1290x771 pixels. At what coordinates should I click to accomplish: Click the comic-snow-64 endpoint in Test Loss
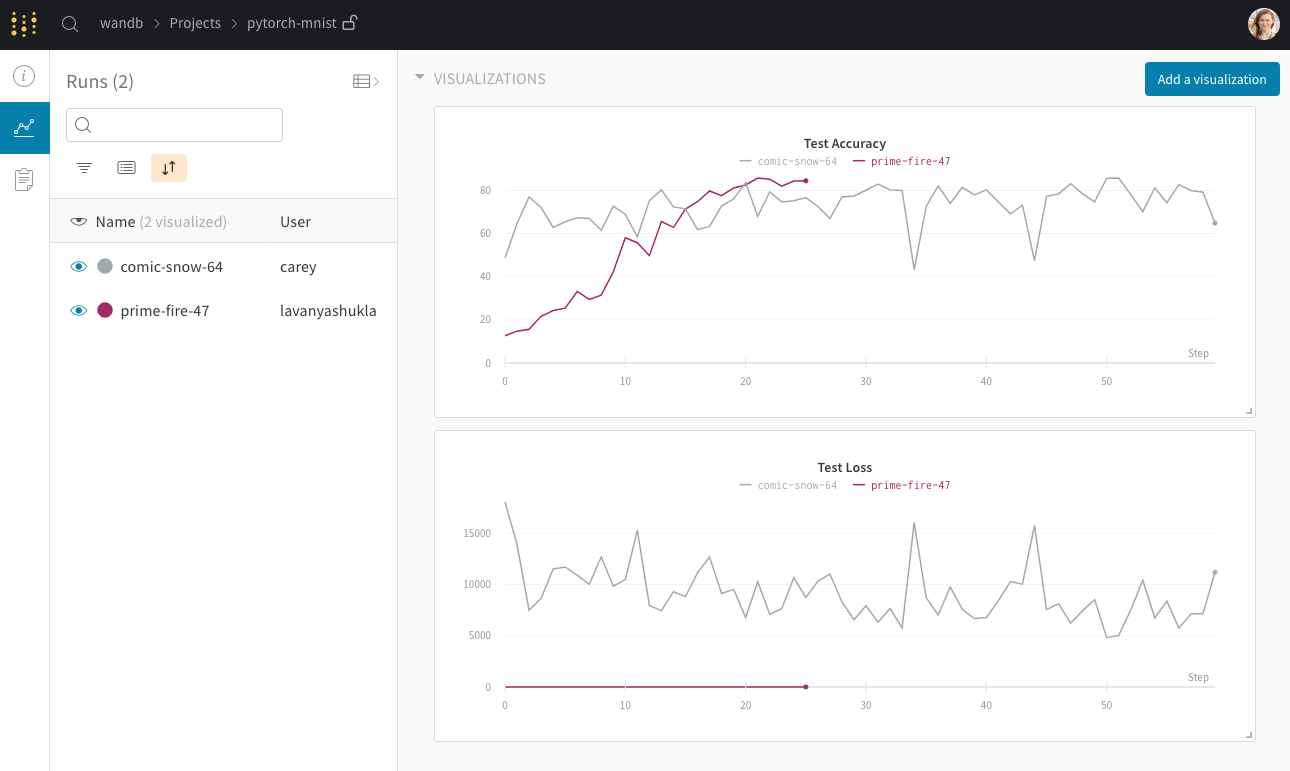click(1214, 572)
